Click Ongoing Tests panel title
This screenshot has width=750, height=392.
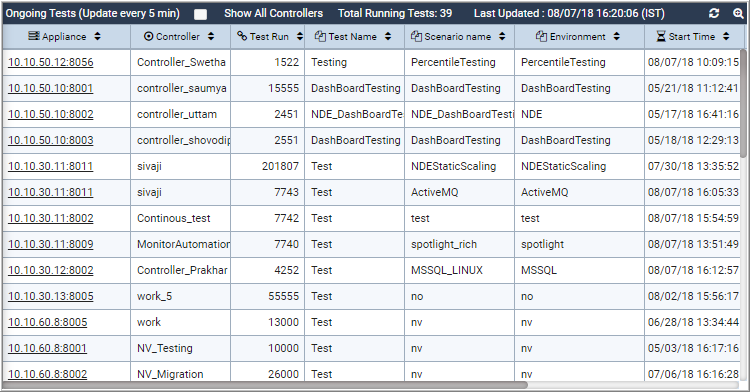coord(93,13)
